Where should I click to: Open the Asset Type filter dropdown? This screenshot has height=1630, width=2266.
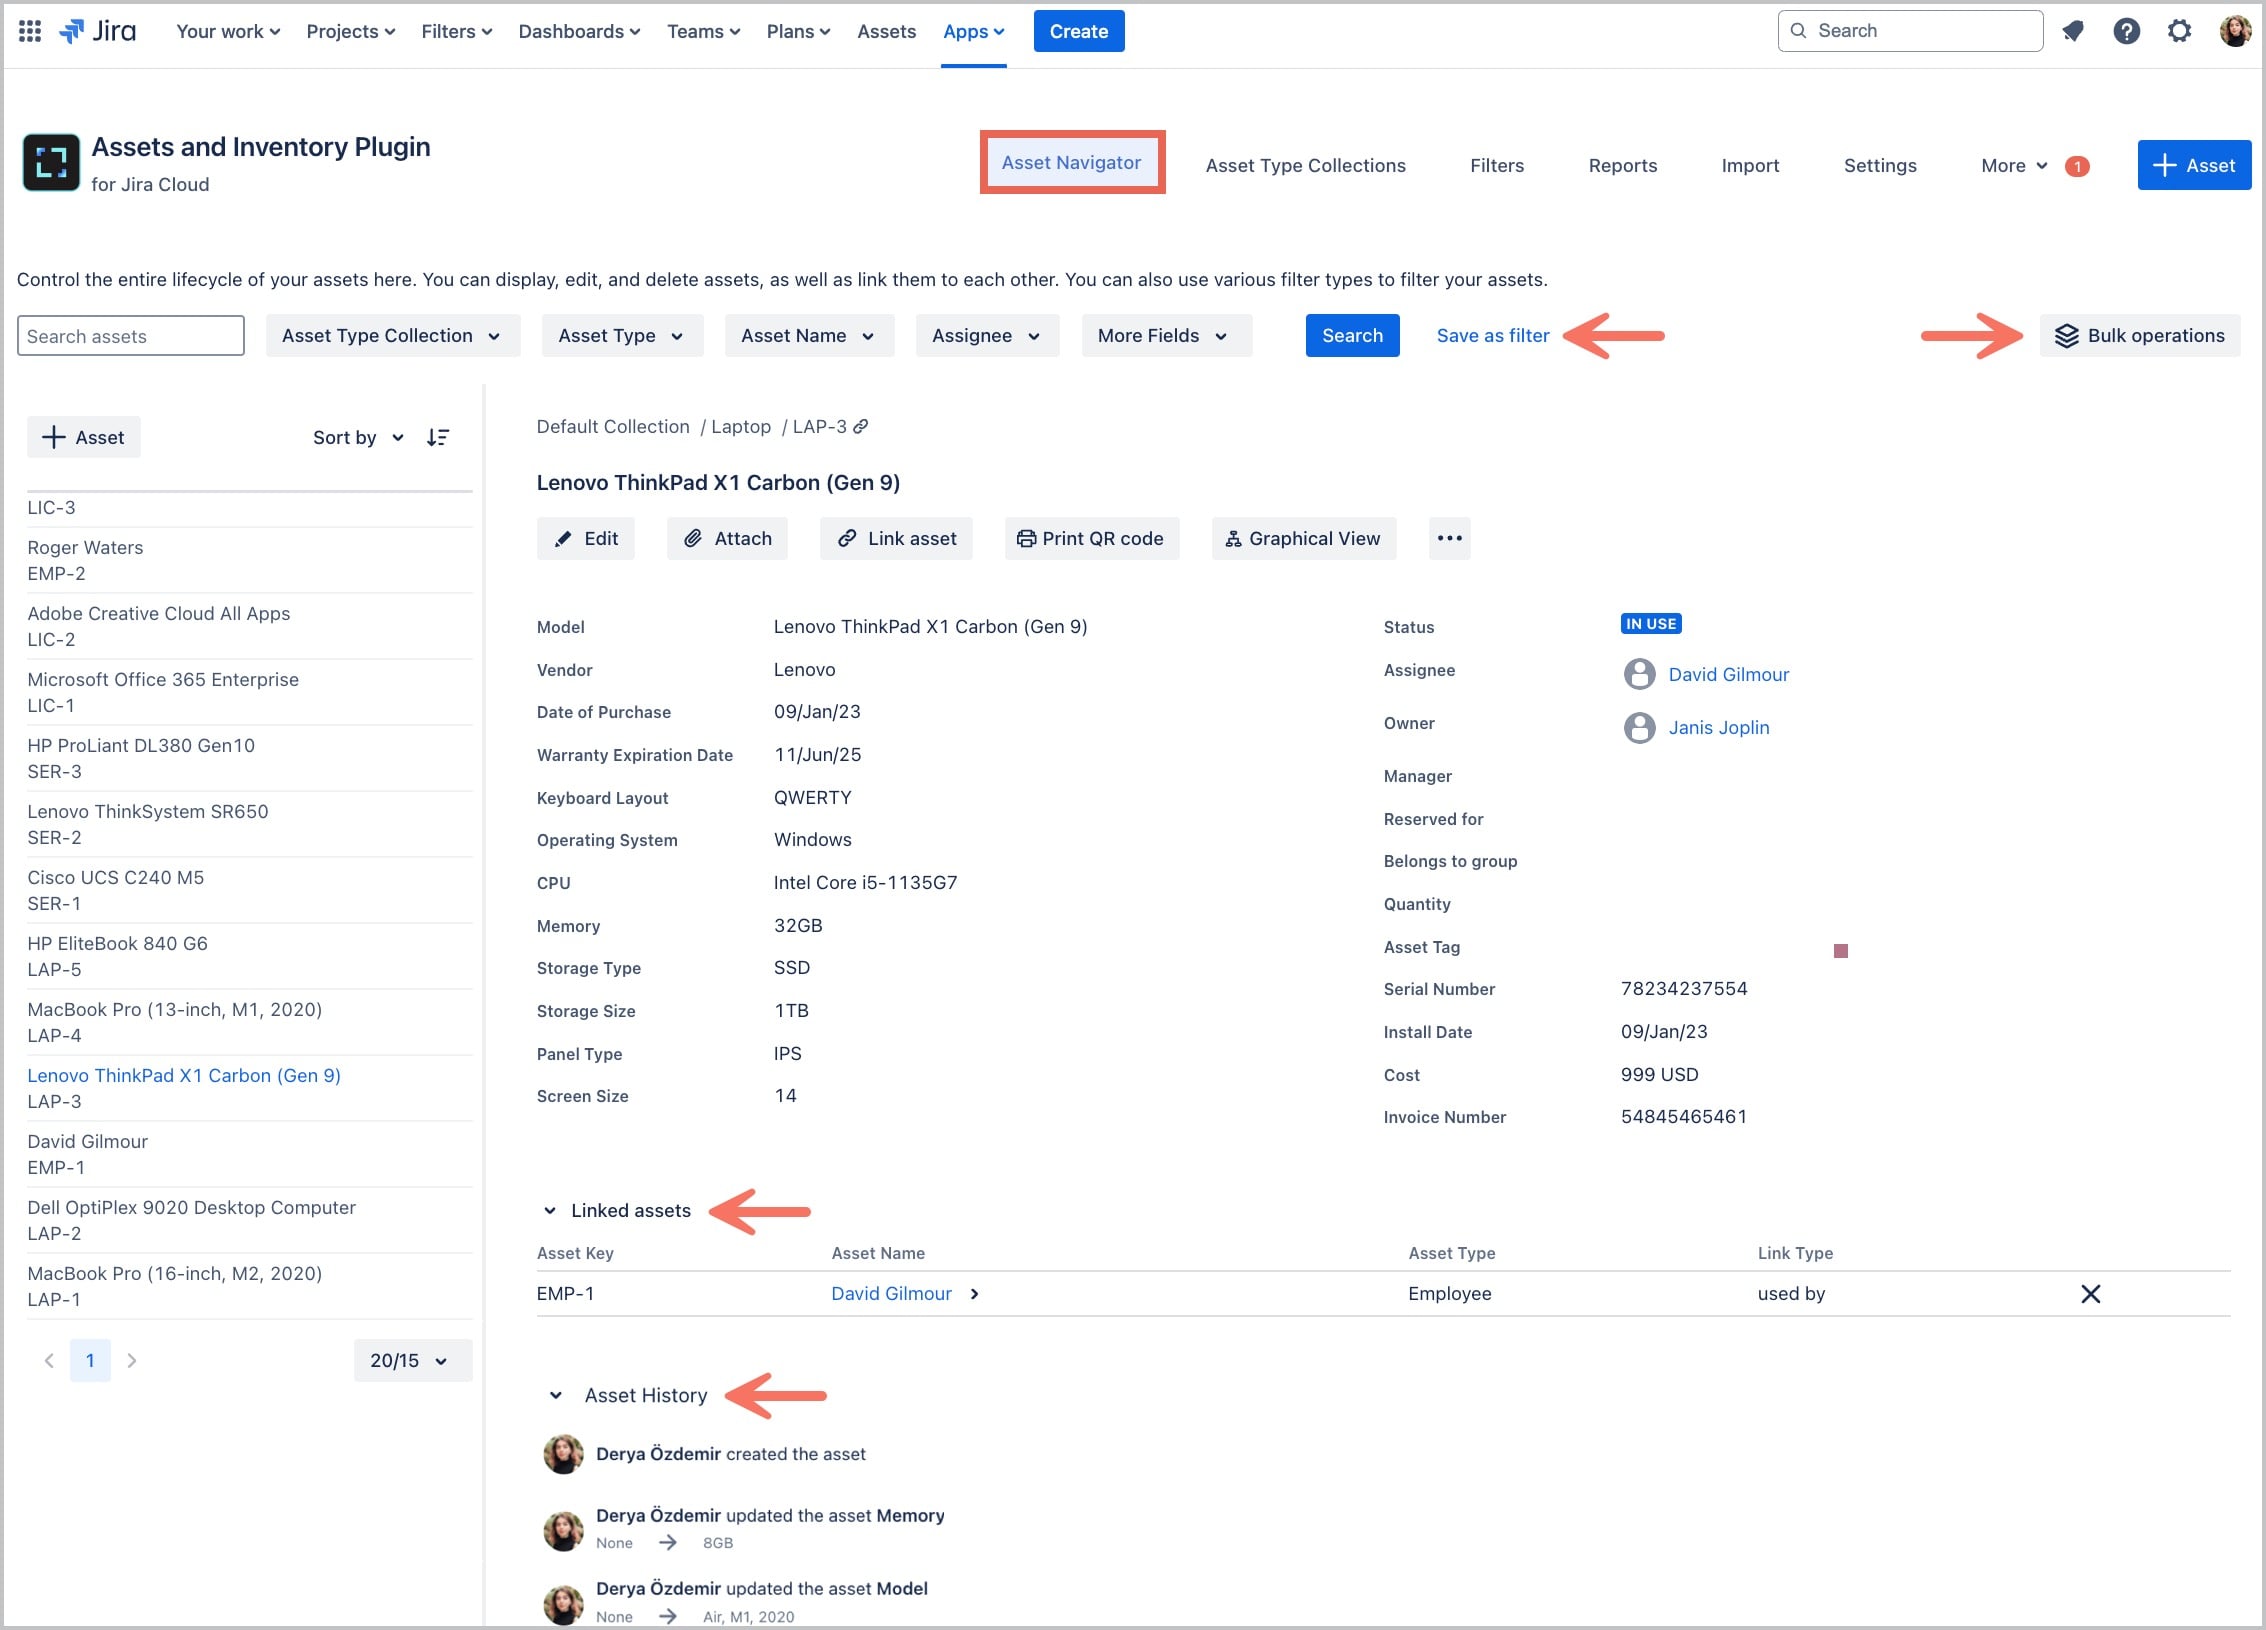click(x=622, y=336)
